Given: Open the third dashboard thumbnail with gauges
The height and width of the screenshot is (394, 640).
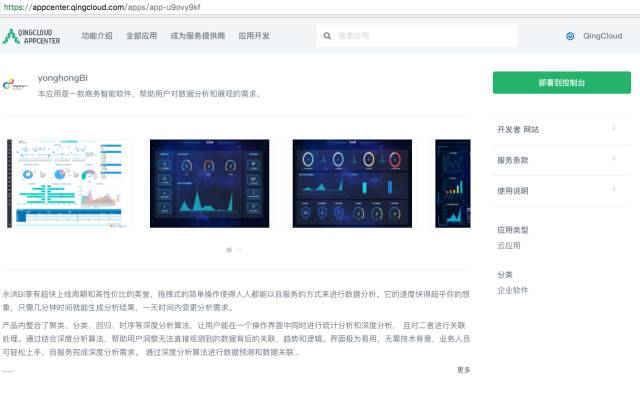Looking at the screenshot, I should (x=352, y=184).
